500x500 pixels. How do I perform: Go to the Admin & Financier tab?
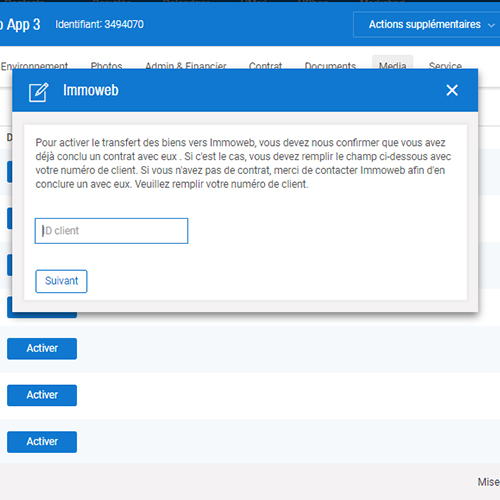coord(186,65)
